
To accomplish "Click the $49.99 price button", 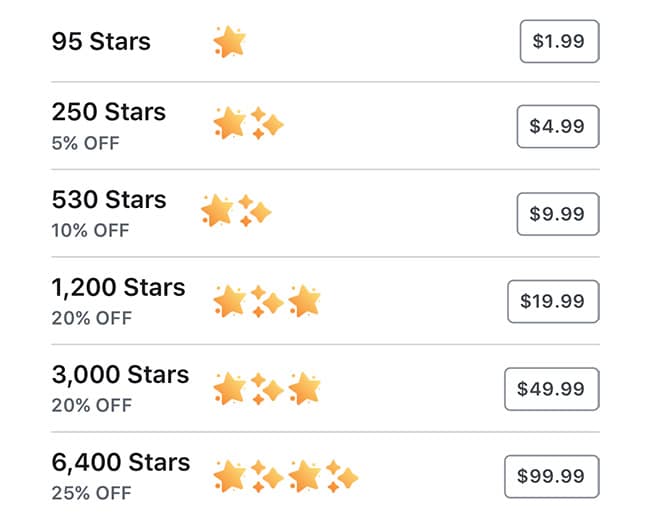I will [552, 389].
